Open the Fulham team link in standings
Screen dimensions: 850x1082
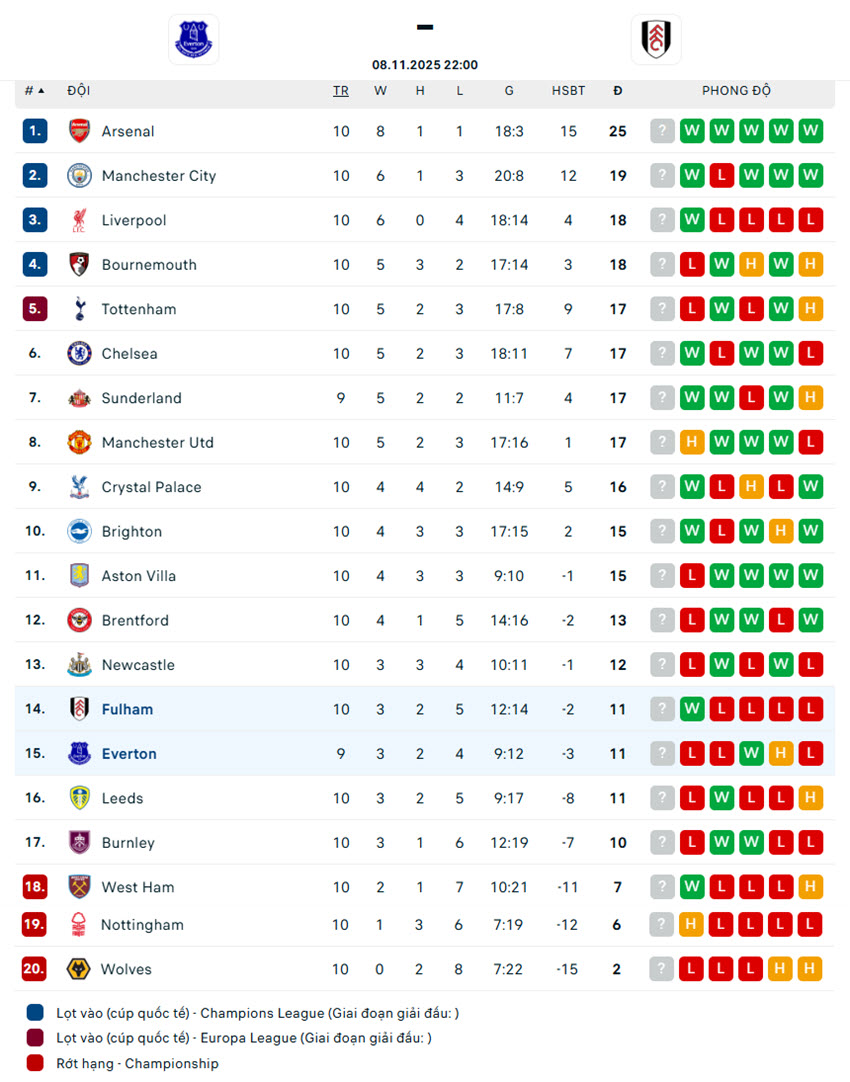tap(127, 709)
